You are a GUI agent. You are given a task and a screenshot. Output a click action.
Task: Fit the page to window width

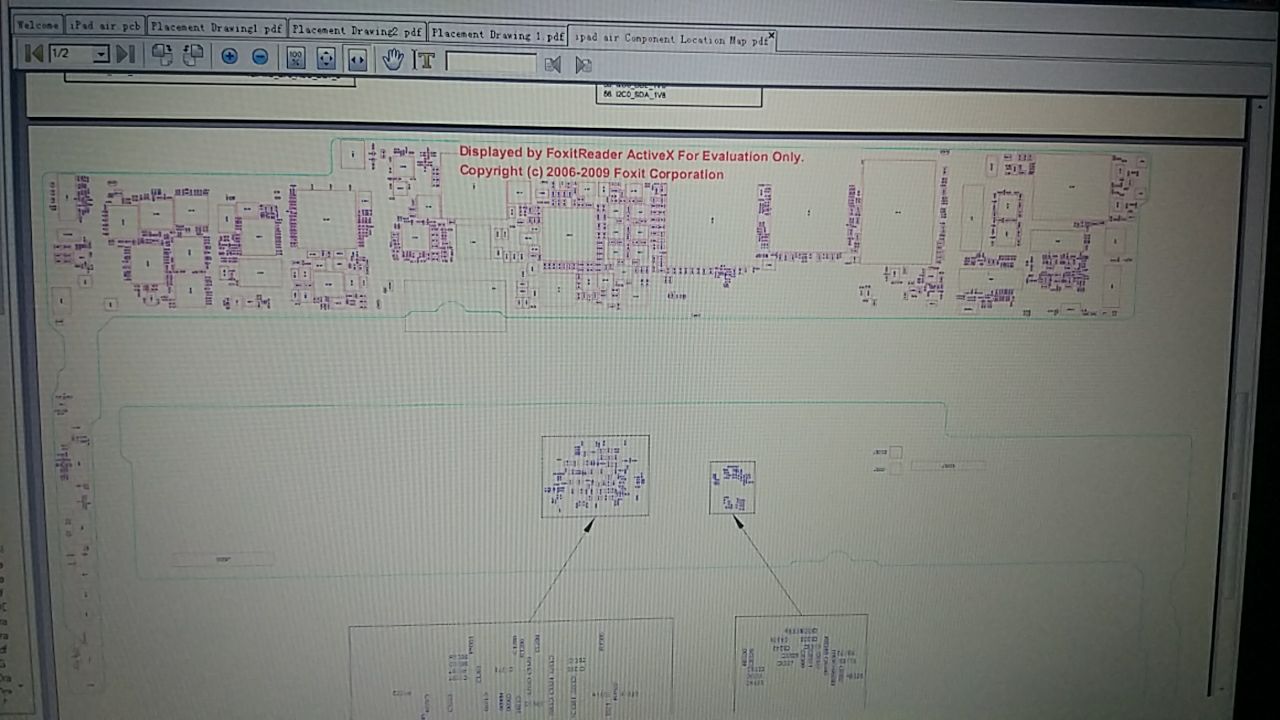pyautogui.click(x=357, y=60)
